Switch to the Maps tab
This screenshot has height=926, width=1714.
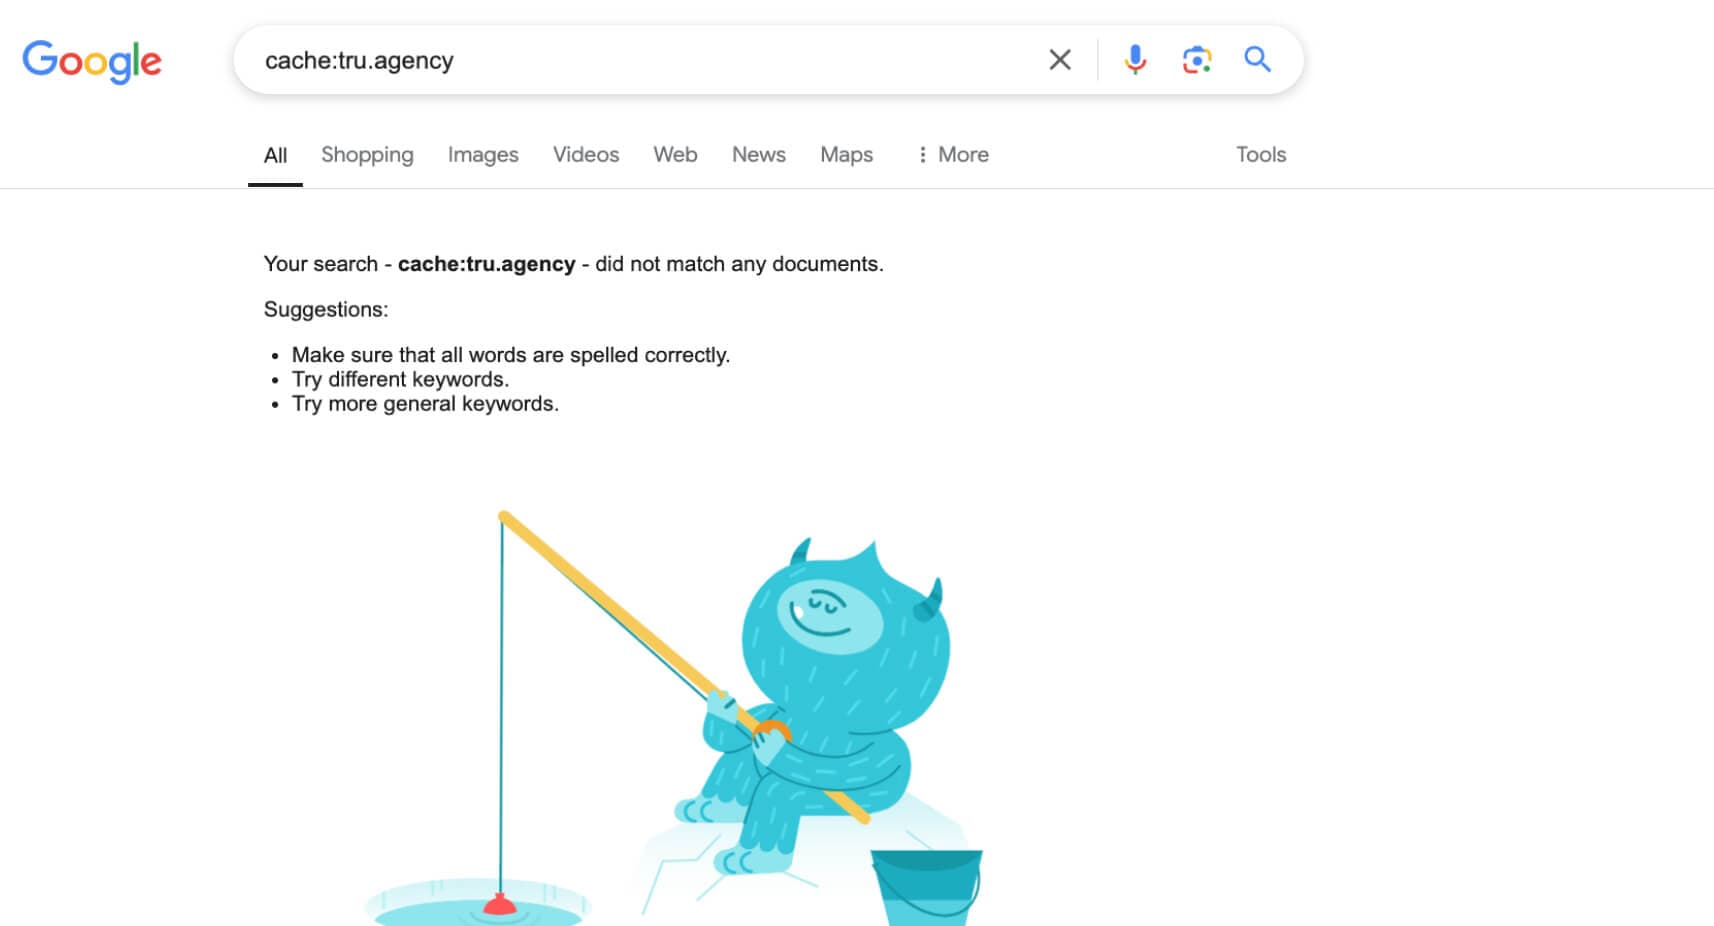point(847,155)
